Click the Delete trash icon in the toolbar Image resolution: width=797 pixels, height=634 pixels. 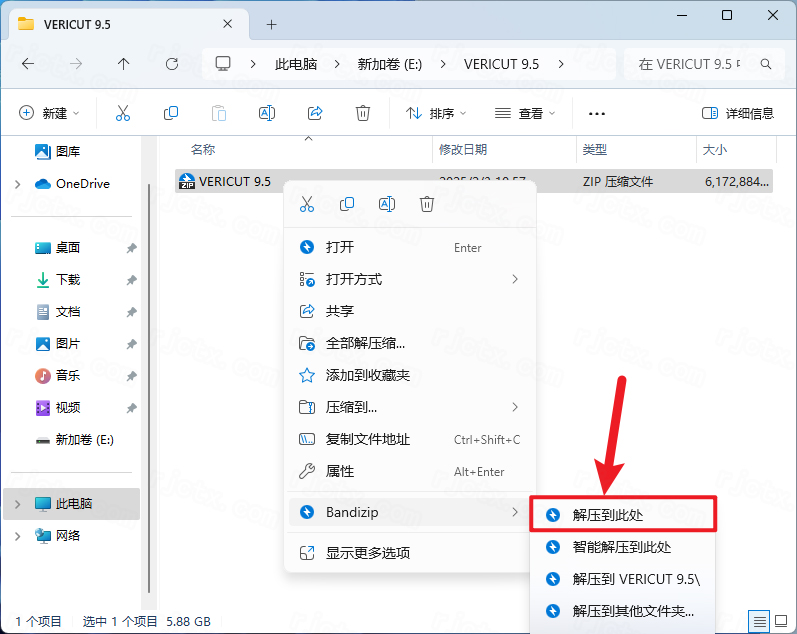[362, 113]
